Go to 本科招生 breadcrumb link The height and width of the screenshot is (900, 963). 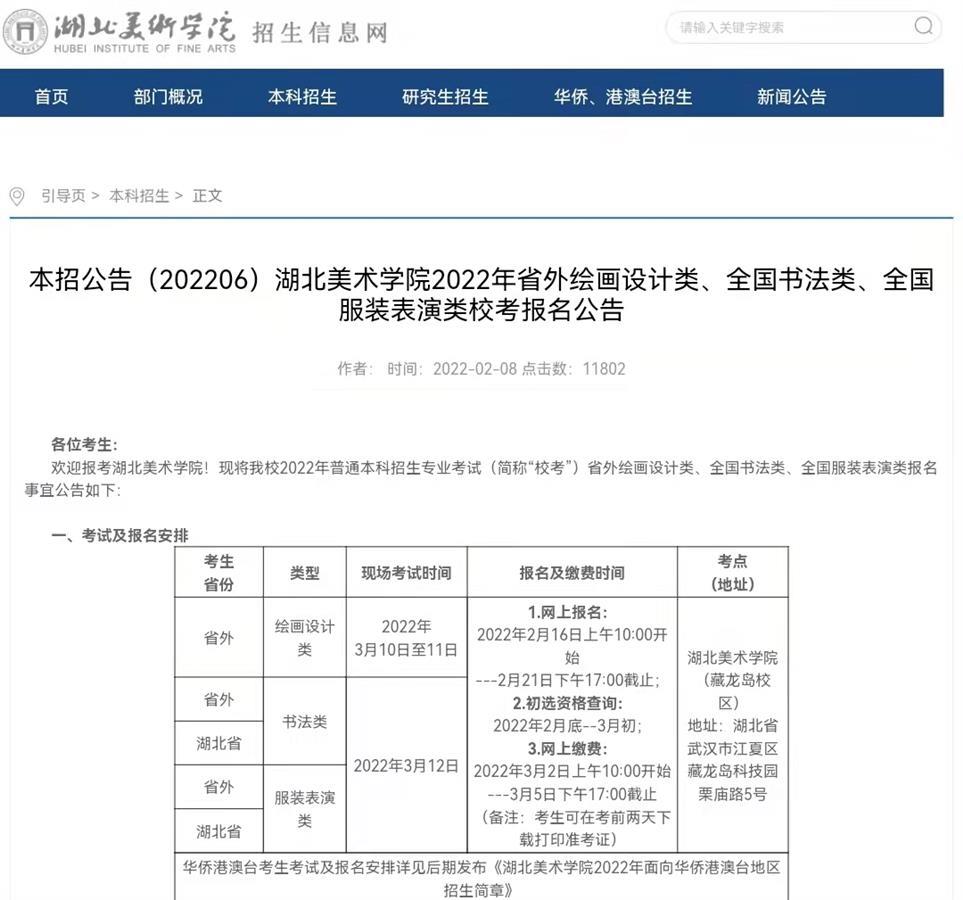139,196
